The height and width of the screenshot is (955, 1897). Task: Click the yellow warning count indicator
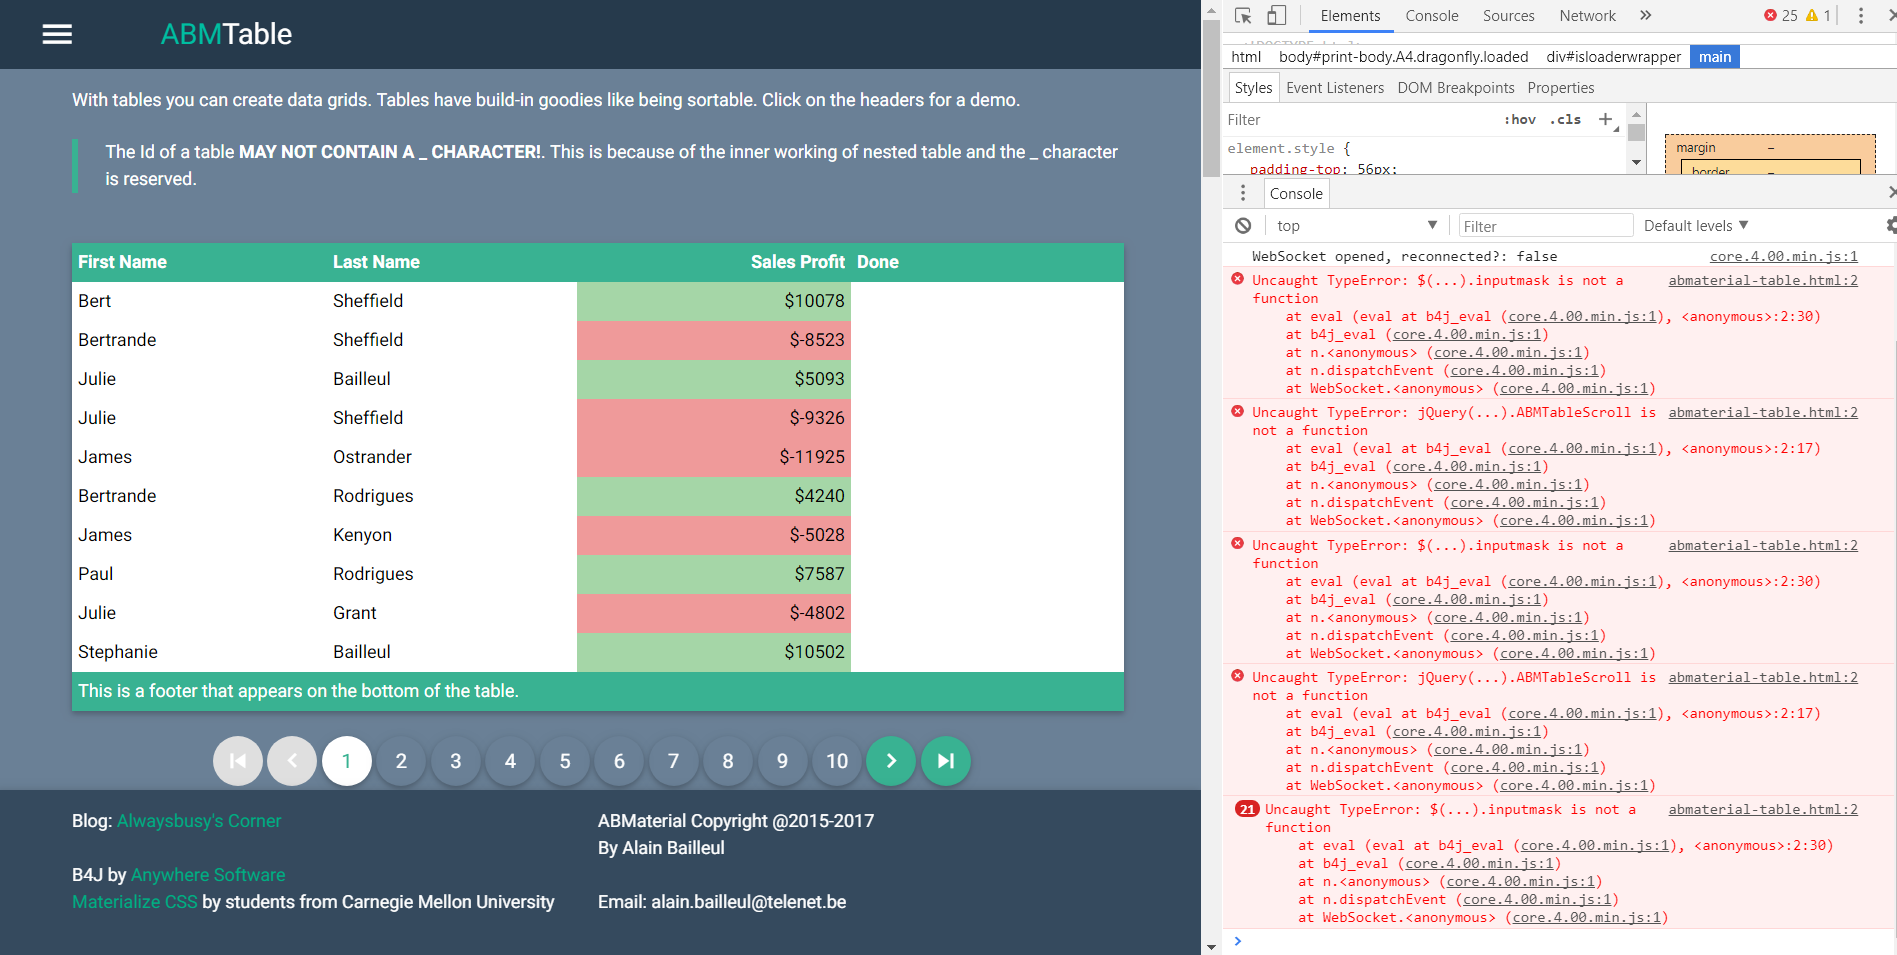[1818, 15]
